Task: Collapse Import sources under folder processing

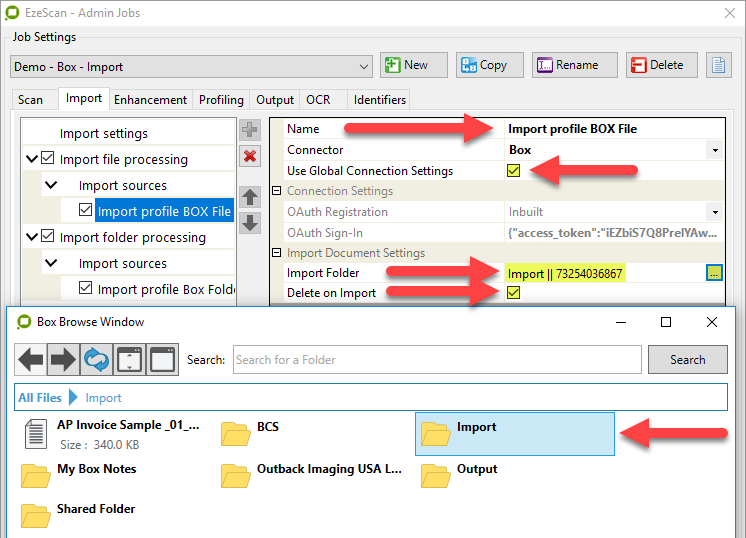Action: coord(51,263)
